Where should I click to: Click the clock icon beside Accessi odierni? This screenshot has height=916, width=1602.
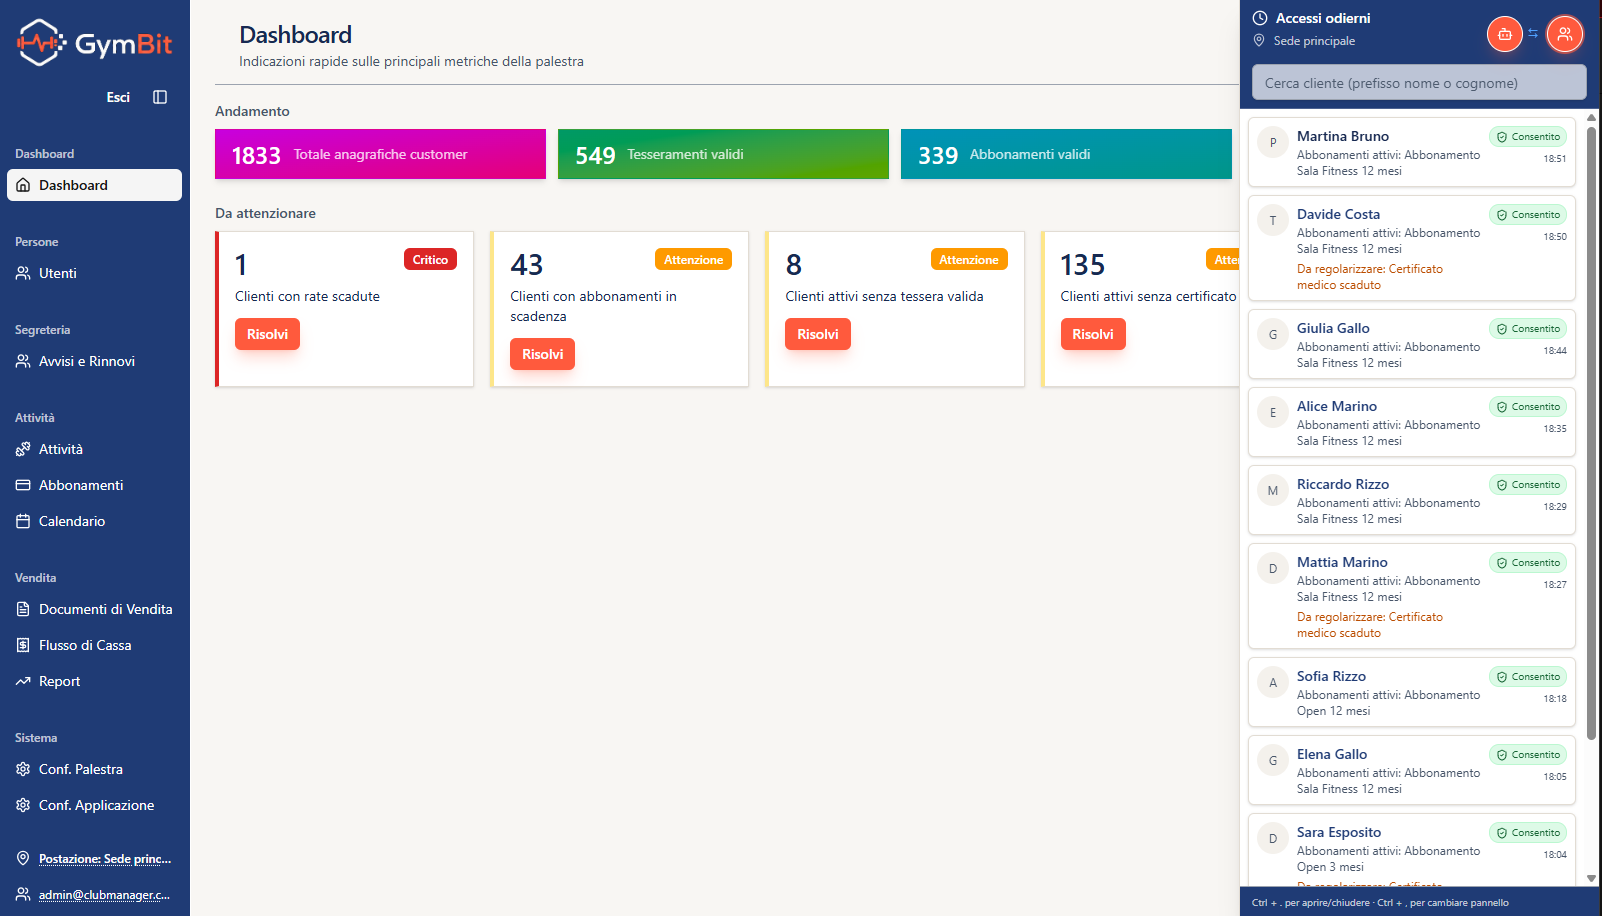coord(1260,18)
